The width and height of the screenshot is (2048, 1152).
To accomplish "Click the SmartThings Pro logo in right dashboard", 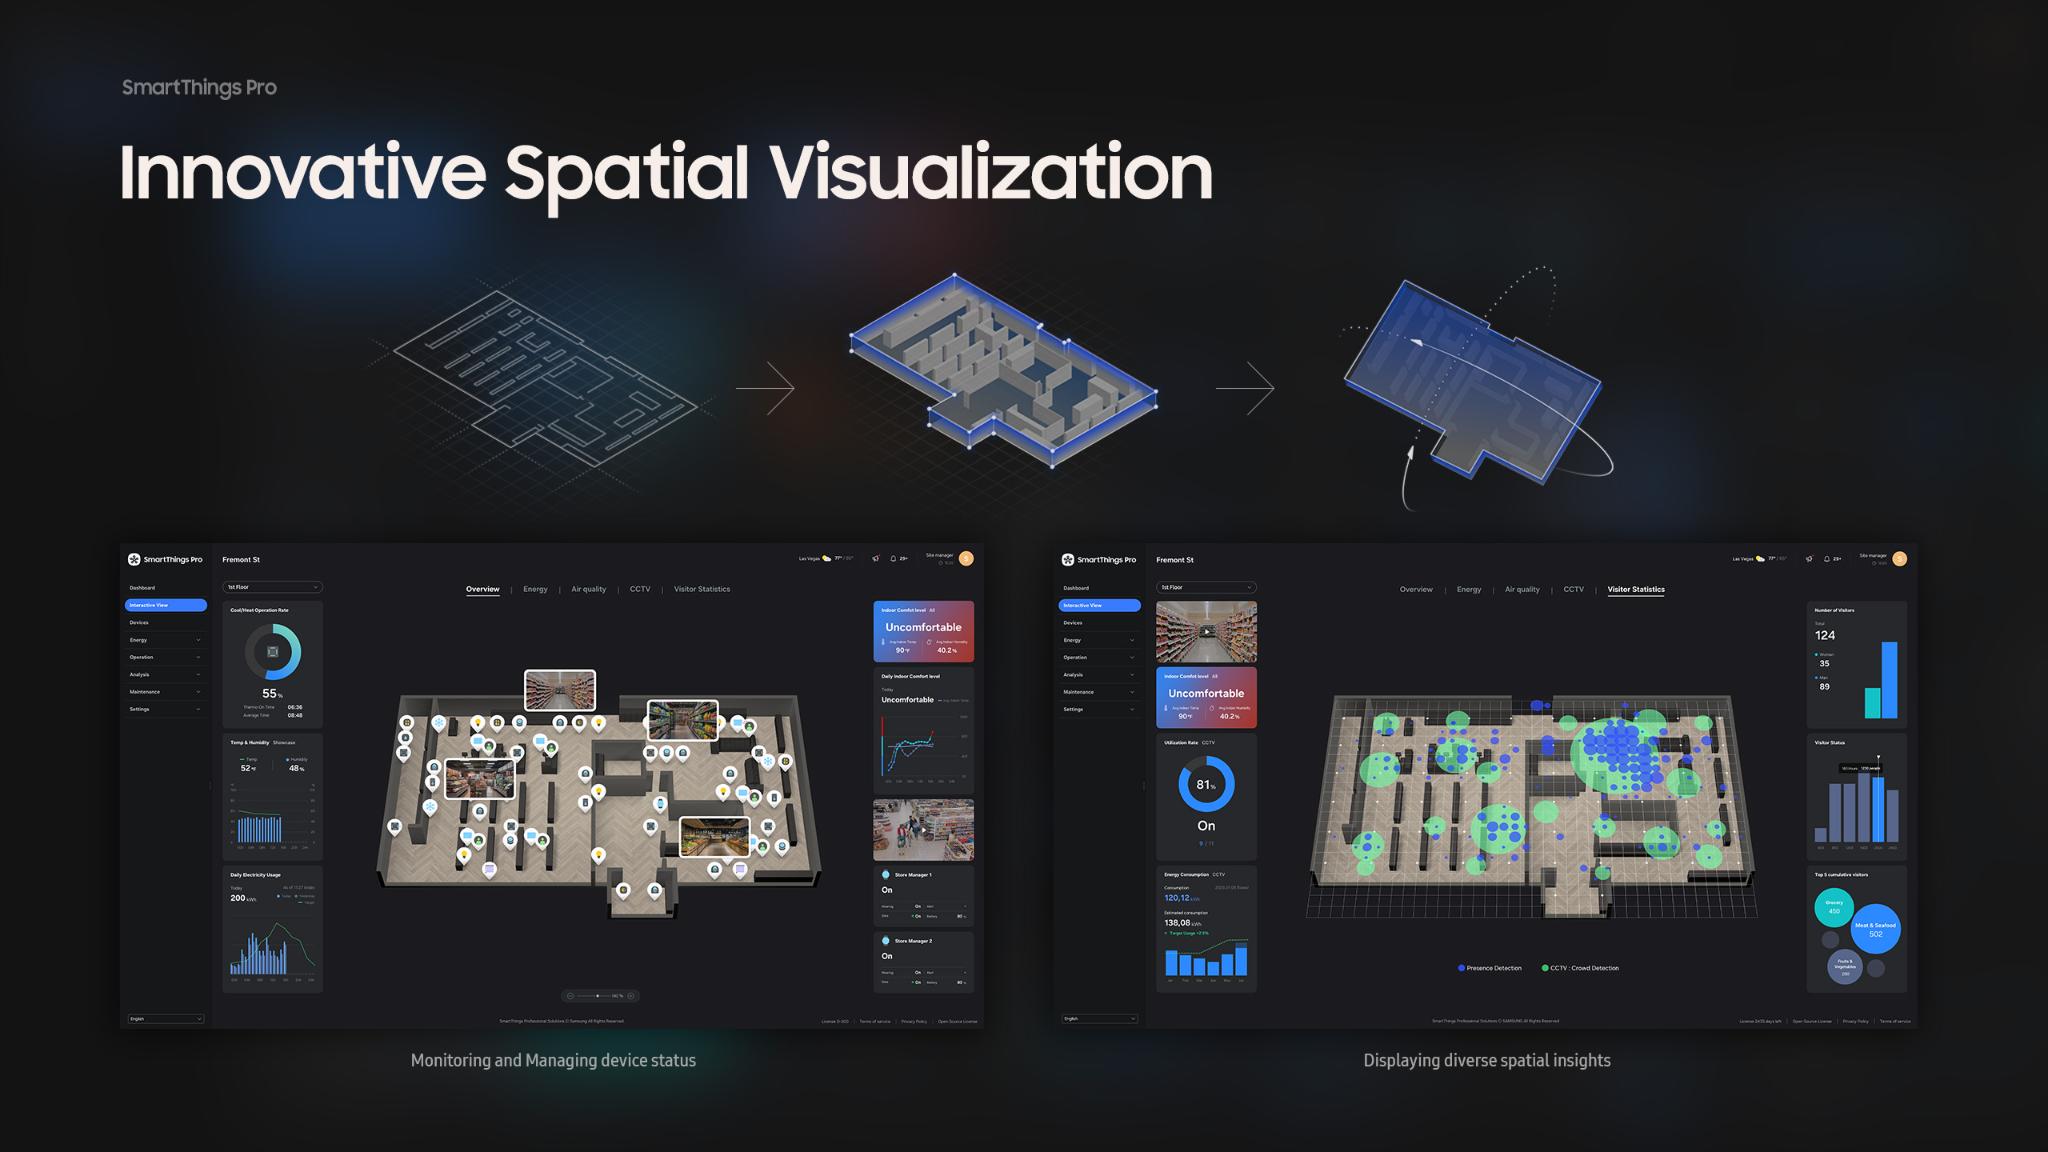I will [x=1099, y=559].
